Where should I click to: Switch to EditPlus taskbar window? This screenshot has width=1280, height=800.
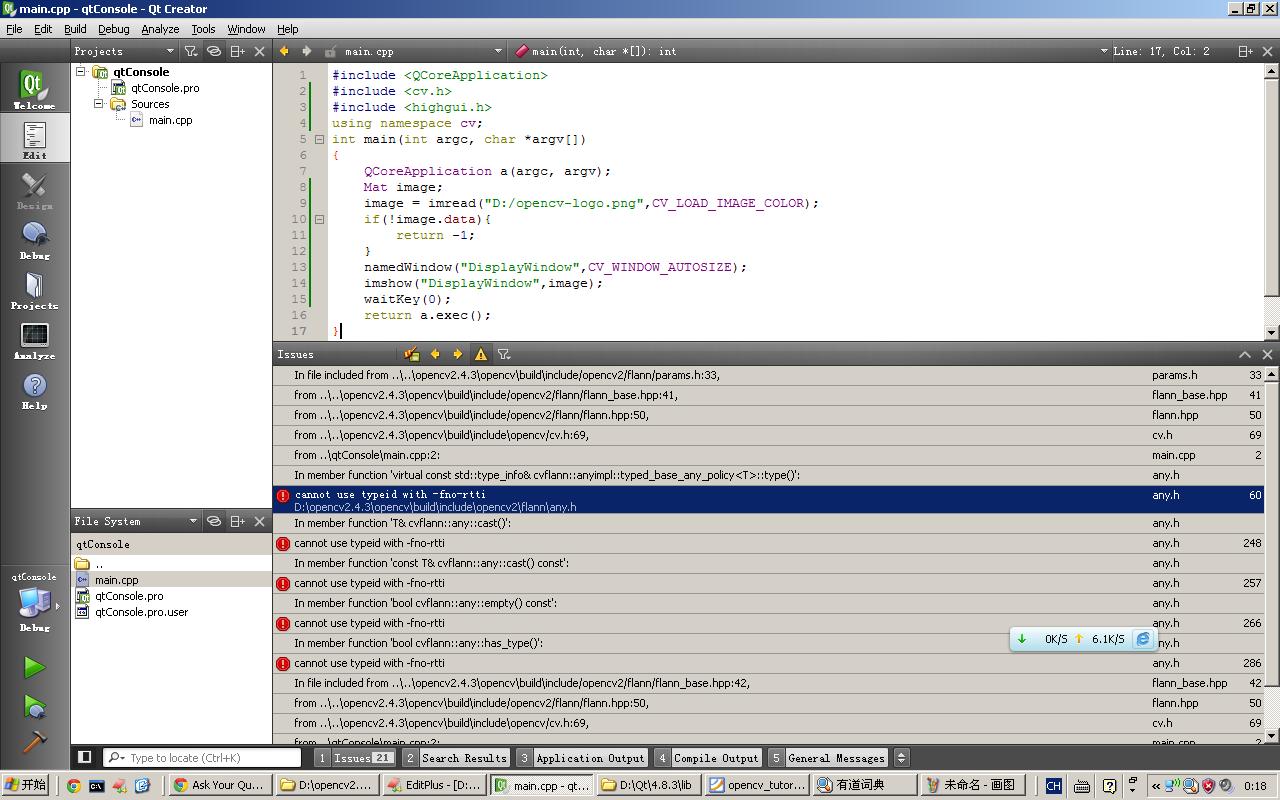[433, 785]
